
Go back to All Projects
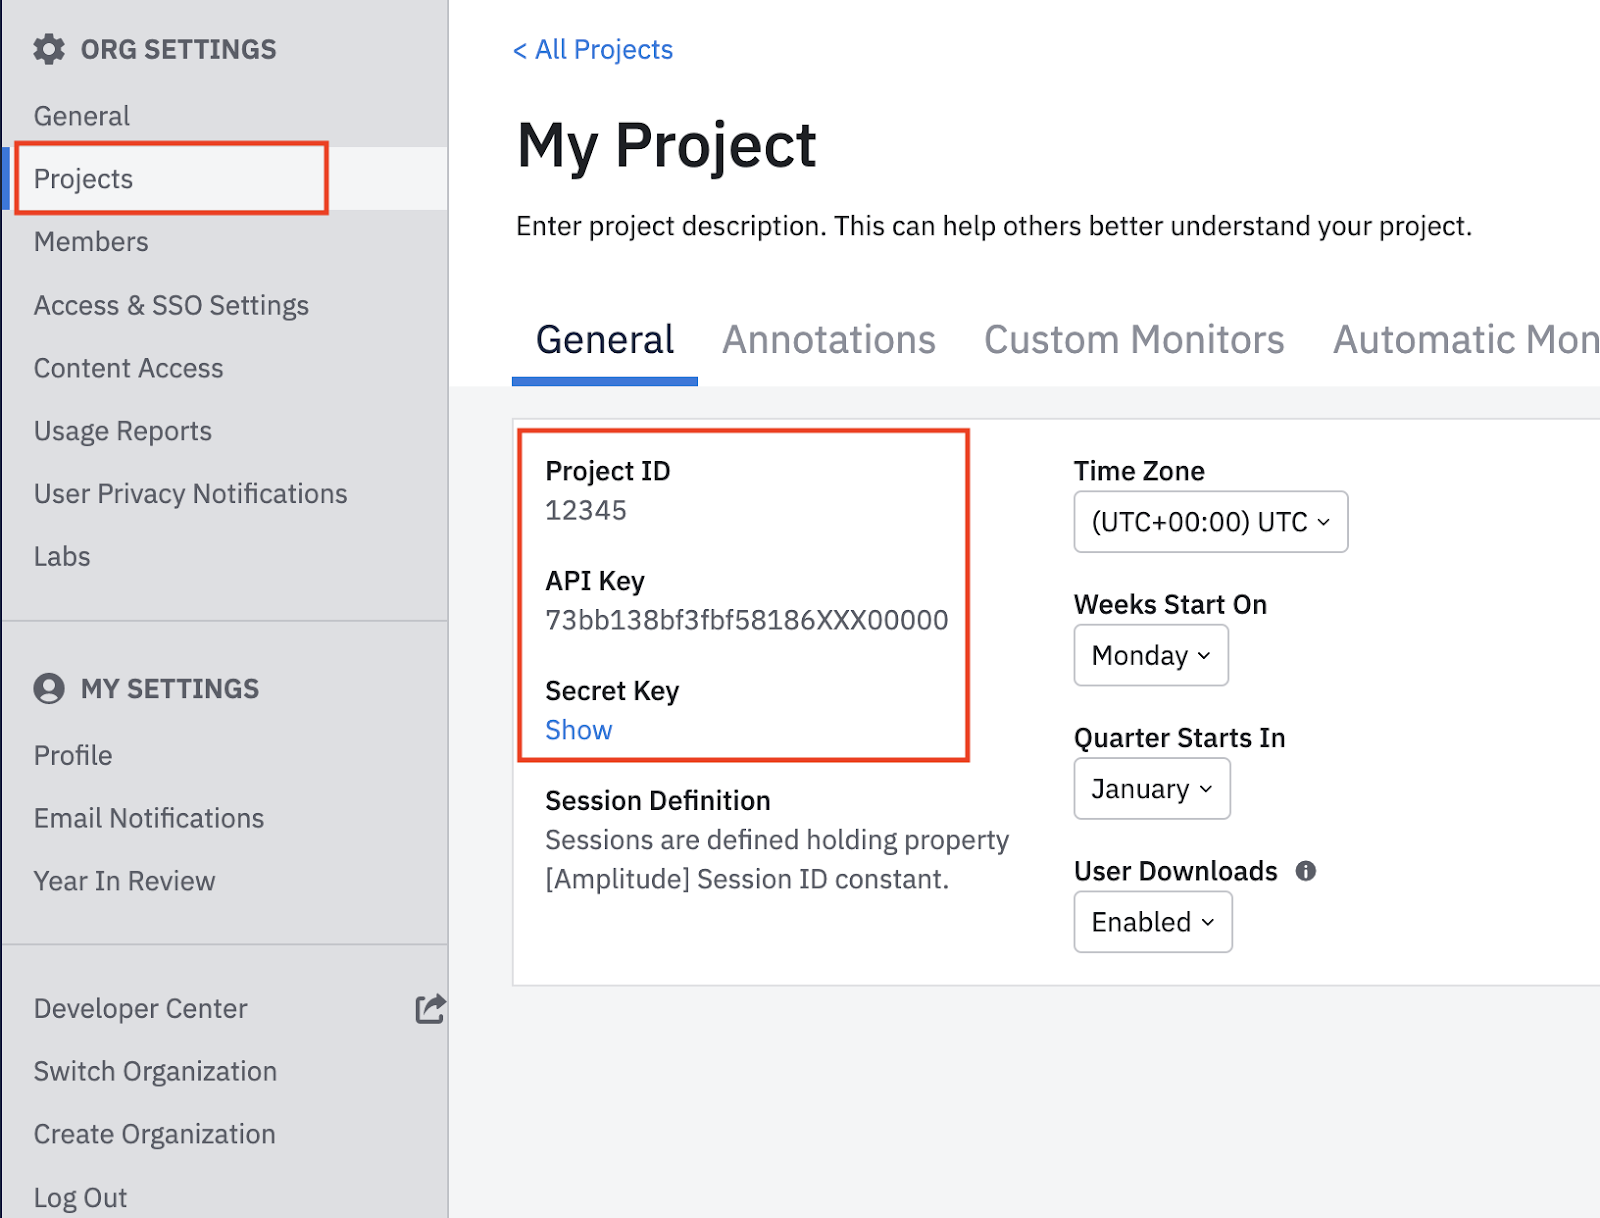click(592, 50)
